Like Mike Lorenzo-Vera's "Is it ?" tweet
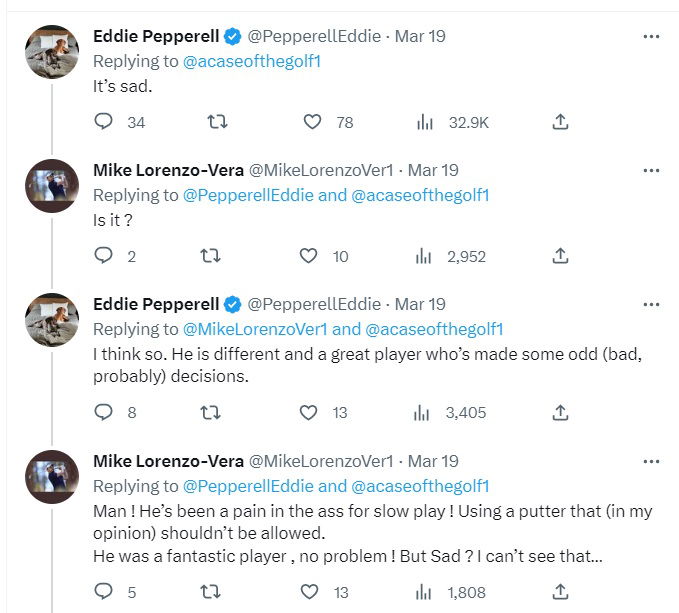 310,256
